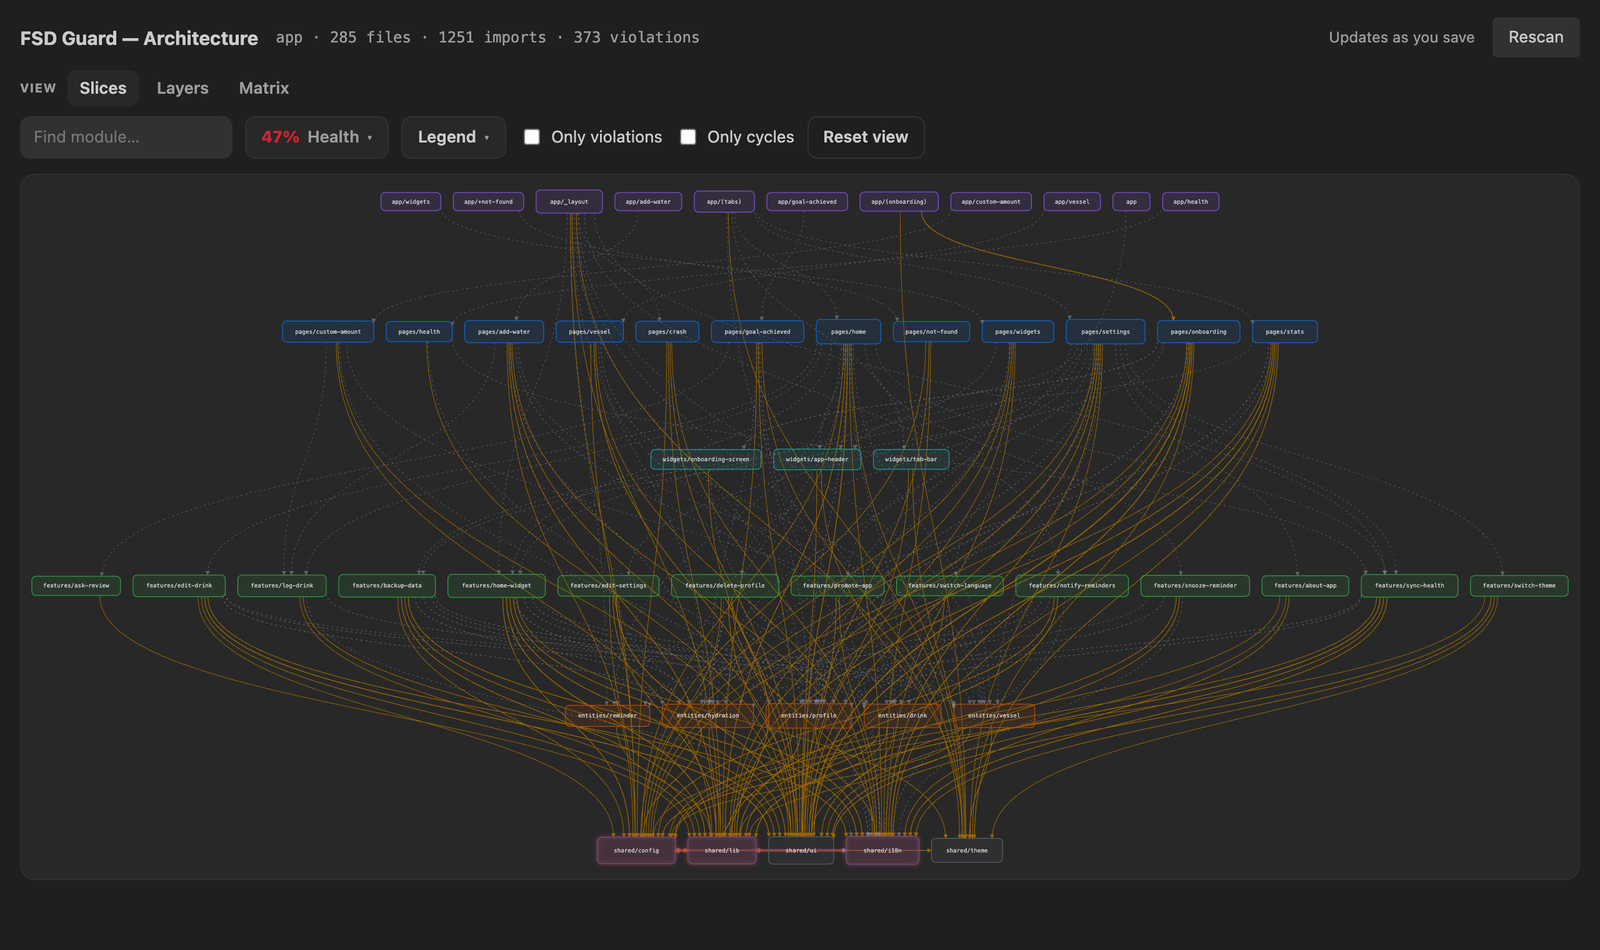The image size is (1600, 950).
Task: Click the Reset view button
Action: pyautogui.click(x=866, y=137)
